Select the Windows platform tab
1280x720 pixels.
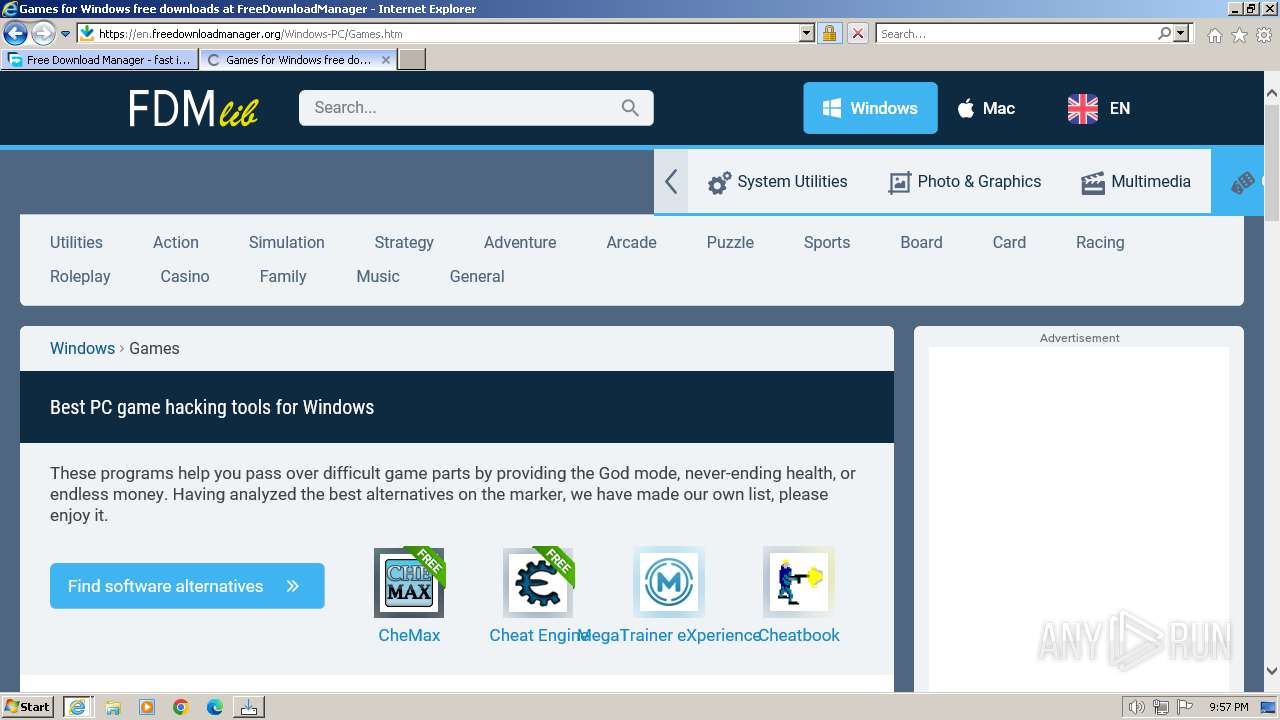[870, 108]
